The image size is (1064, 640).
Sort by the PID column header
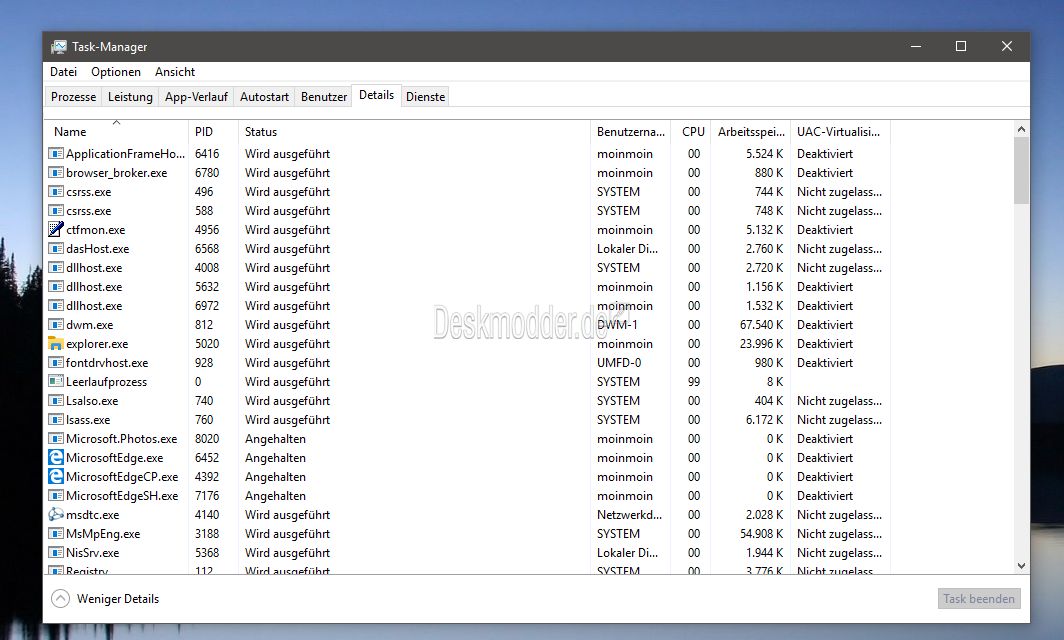pos(213,132)
